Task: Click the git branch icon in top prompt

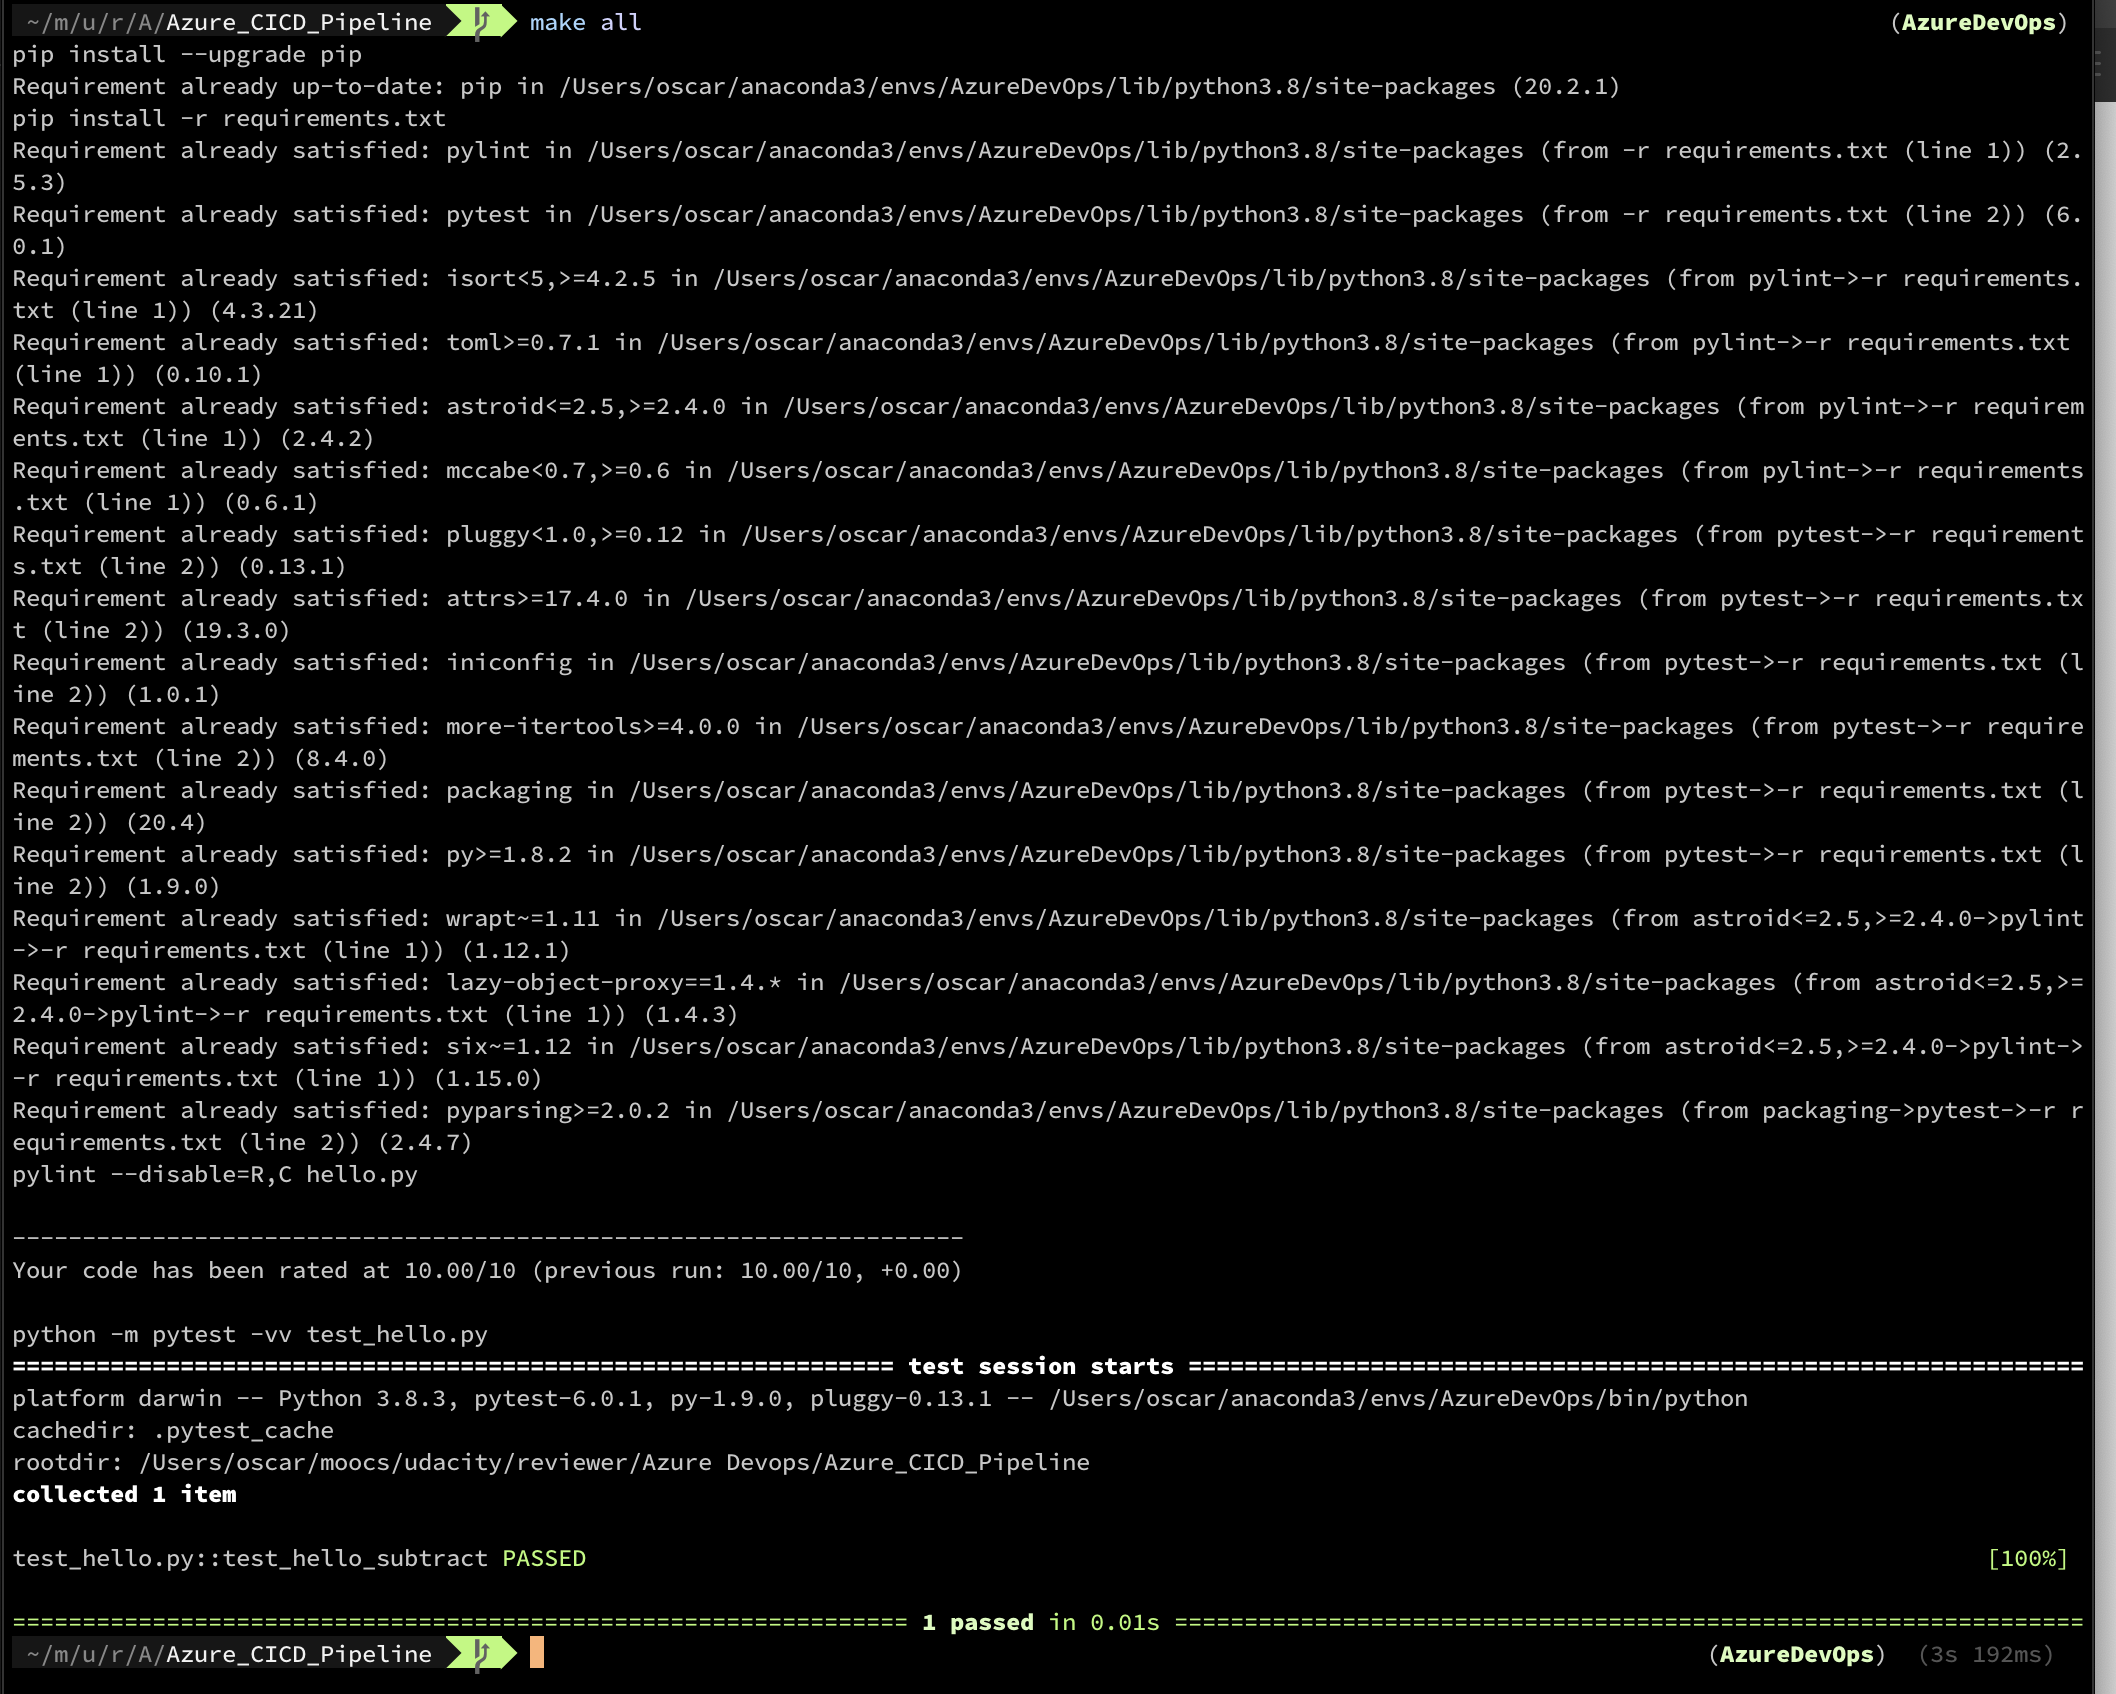Action: [481, 21]
